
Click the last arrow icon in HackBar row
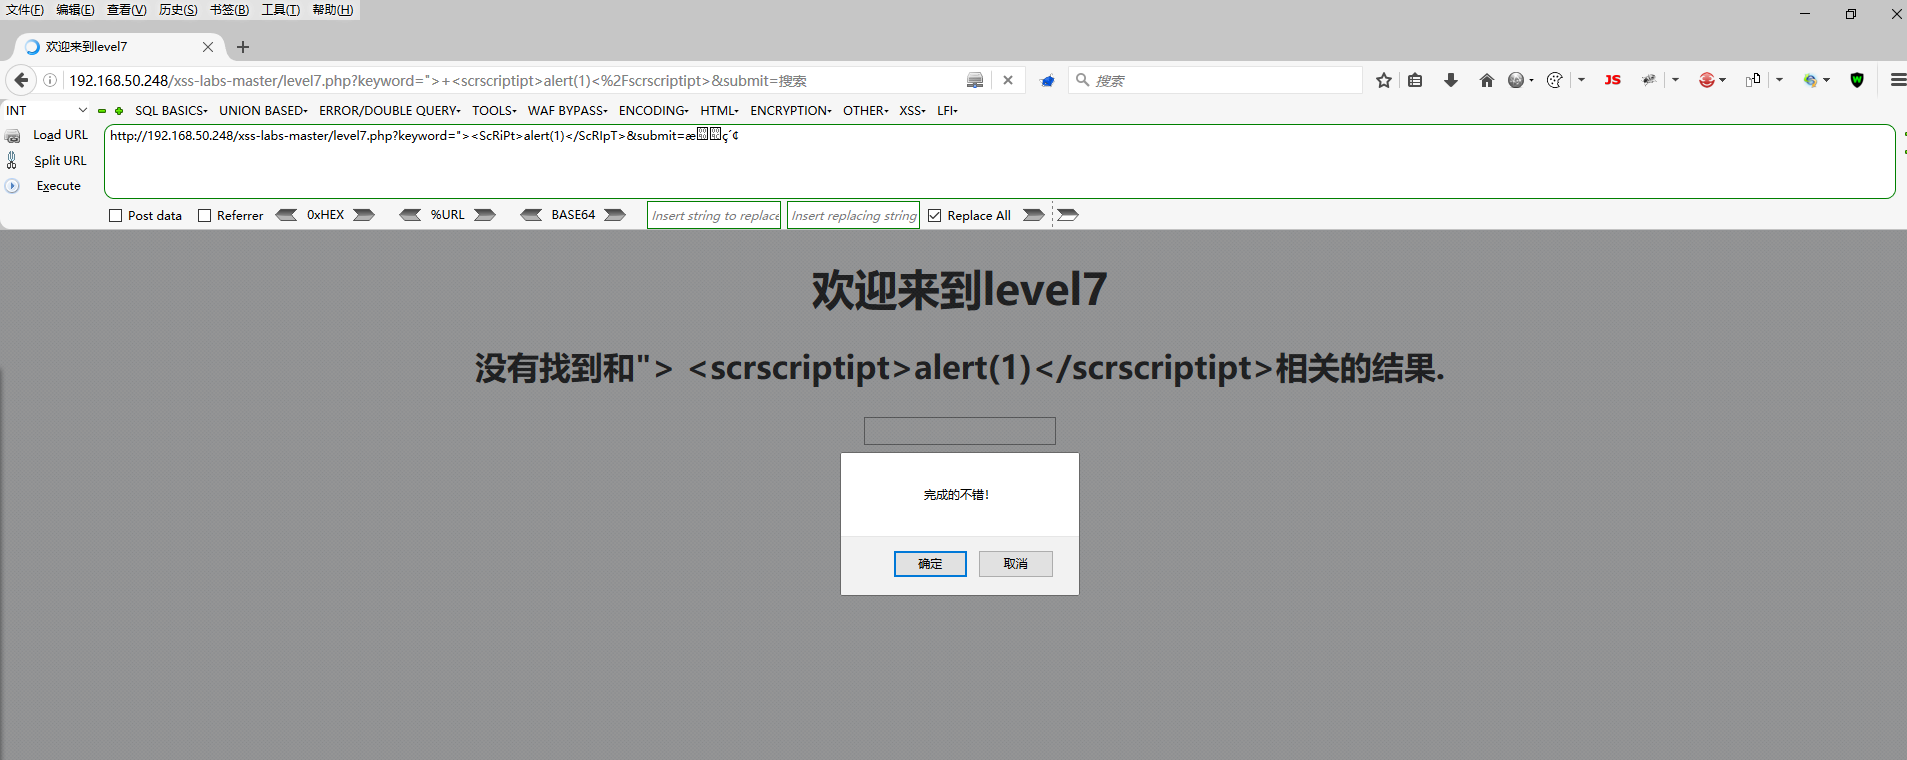click(1068, 215)
